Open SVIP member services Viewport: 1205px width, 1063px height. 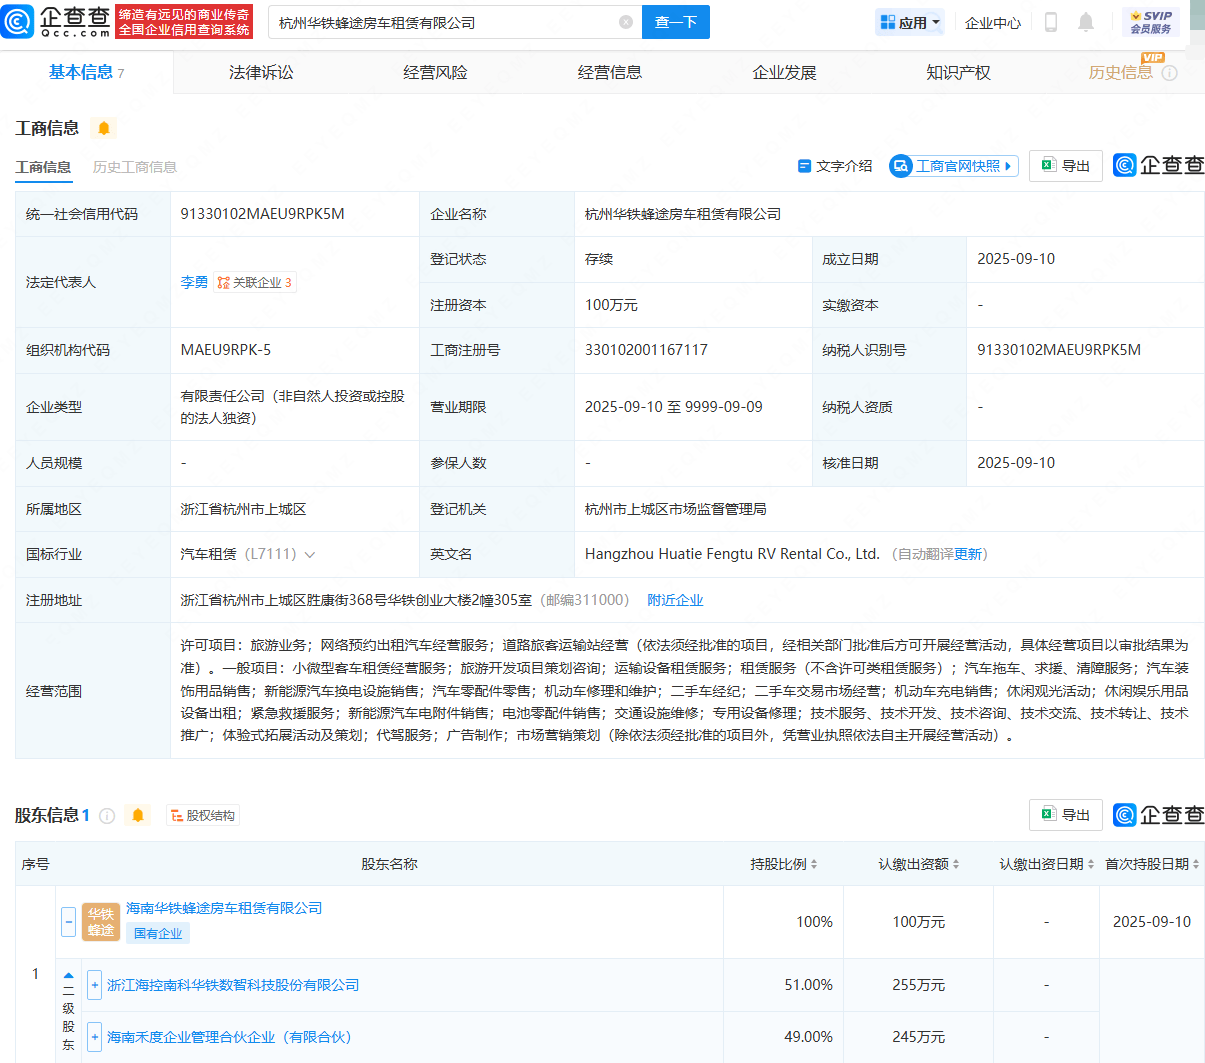(1151, 22)
